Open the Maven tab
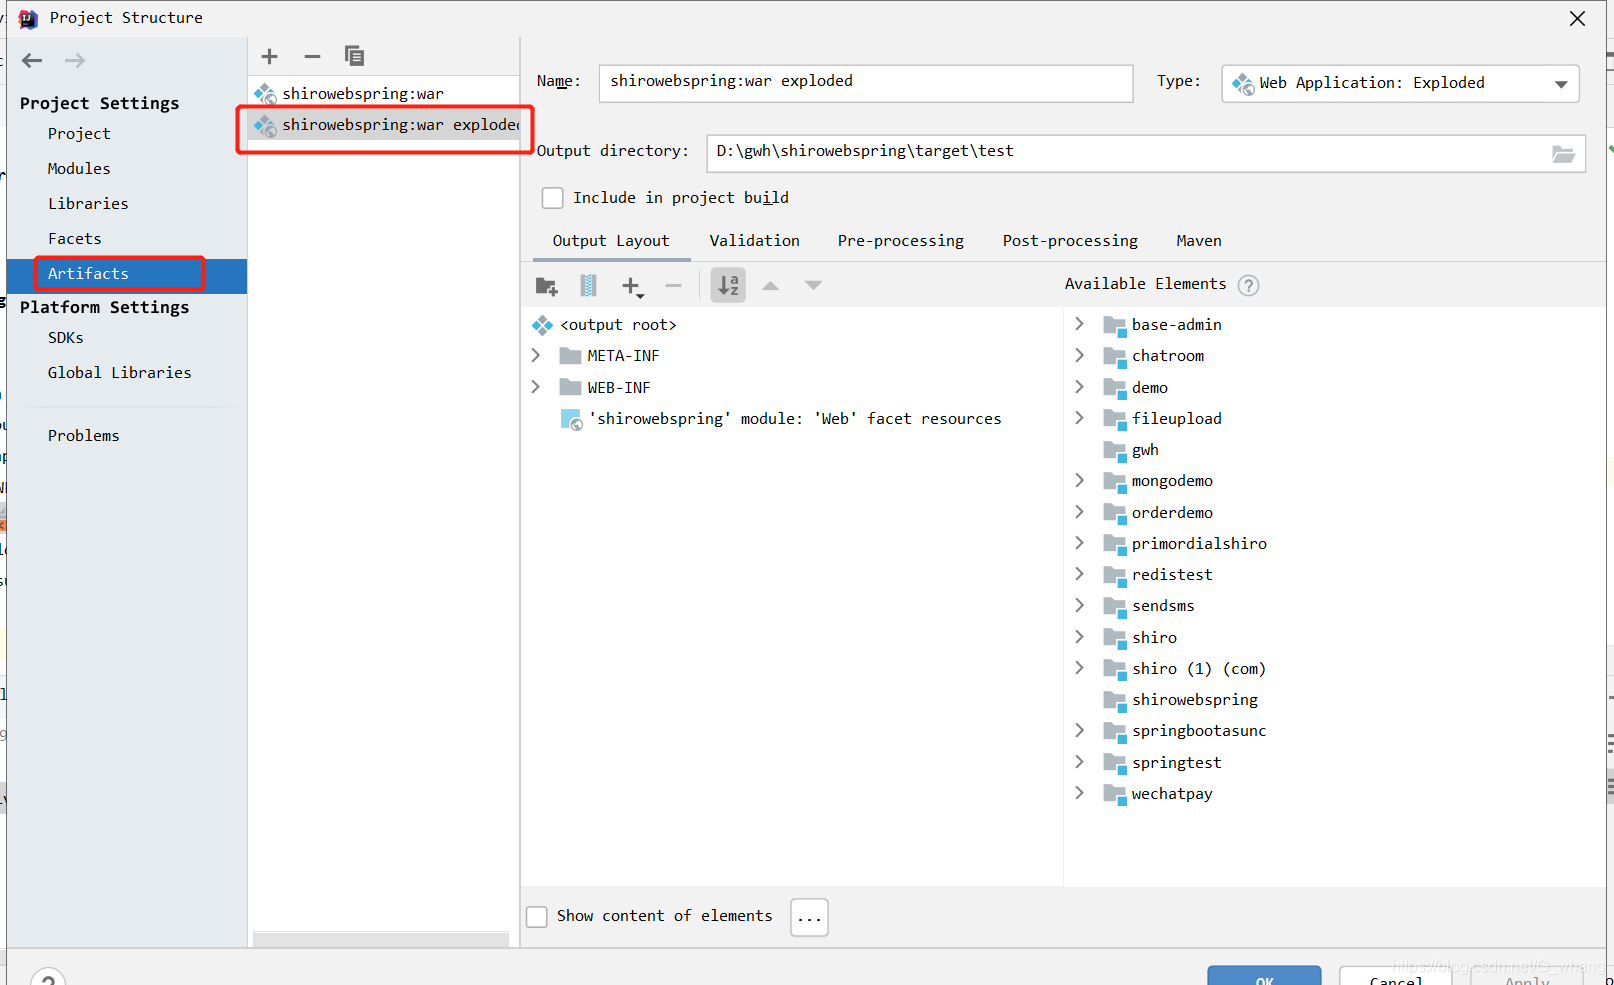The height and width of the screenshot is (985, 1614). (x=1199, y=241)
